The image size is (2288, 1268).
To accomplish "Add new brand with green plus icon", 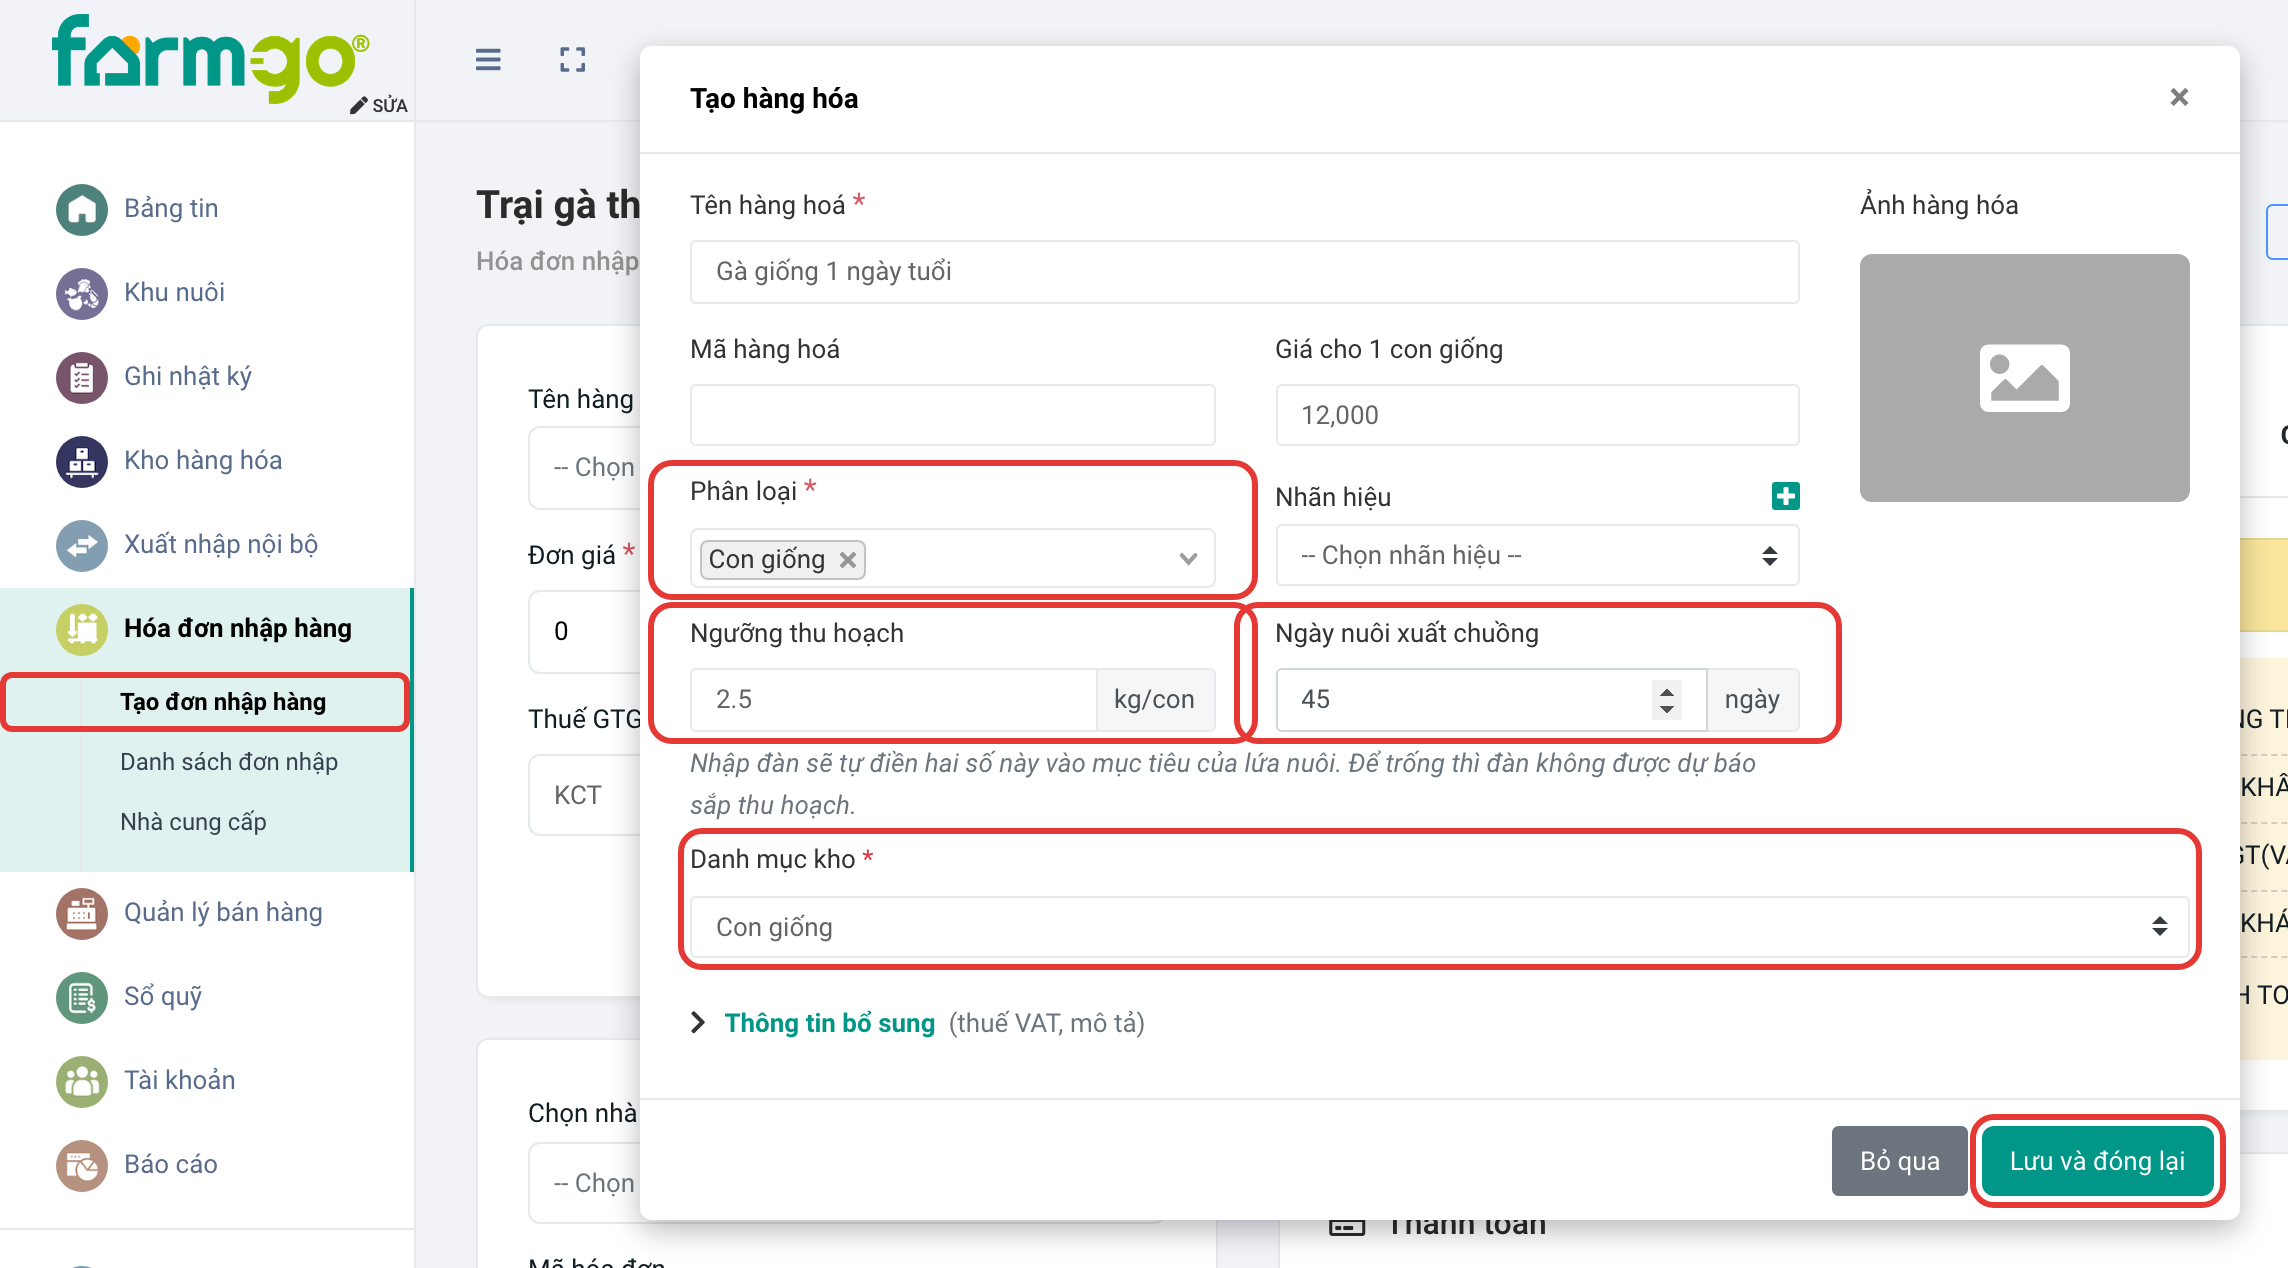I will [1785, 496].
